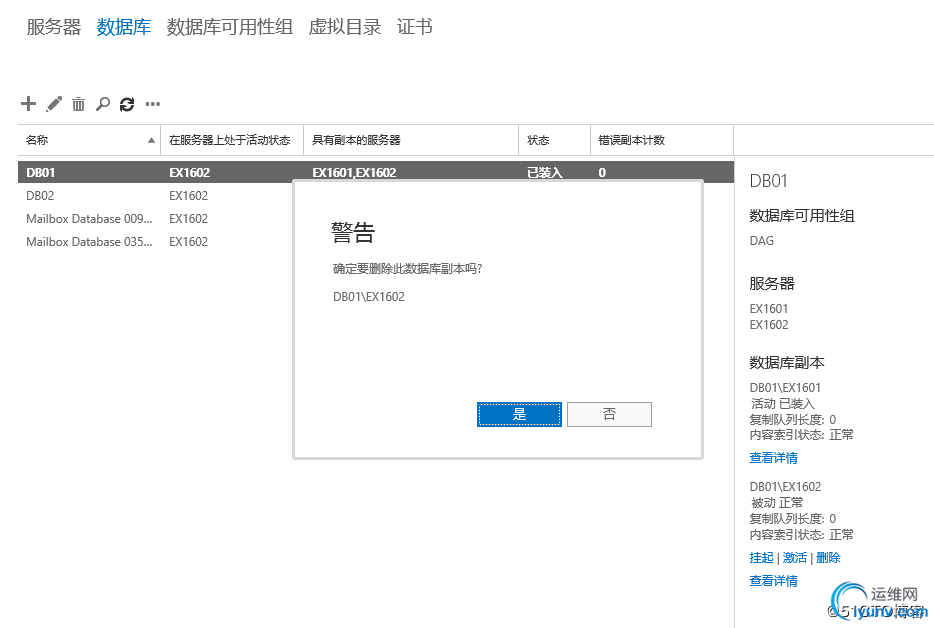Viewport: 934px width, 628px height.
Task: Click the DB01\EX1602 text in warning dialog
Action: coord(369,297)
